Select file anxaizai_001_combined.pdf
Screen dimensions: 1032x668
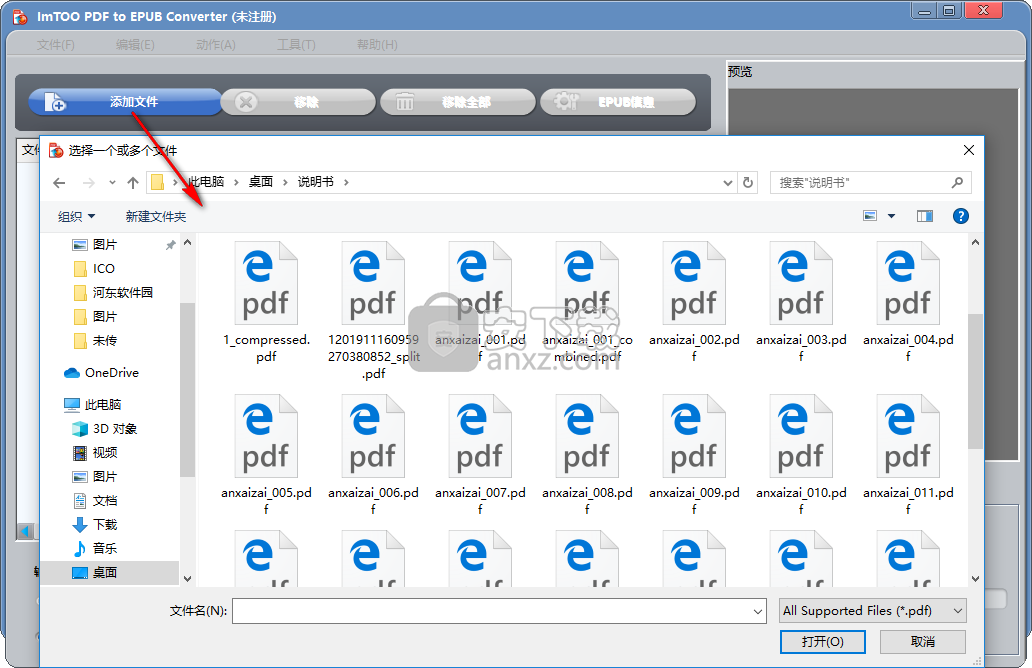pyautogui.click(x=587, y=301)
